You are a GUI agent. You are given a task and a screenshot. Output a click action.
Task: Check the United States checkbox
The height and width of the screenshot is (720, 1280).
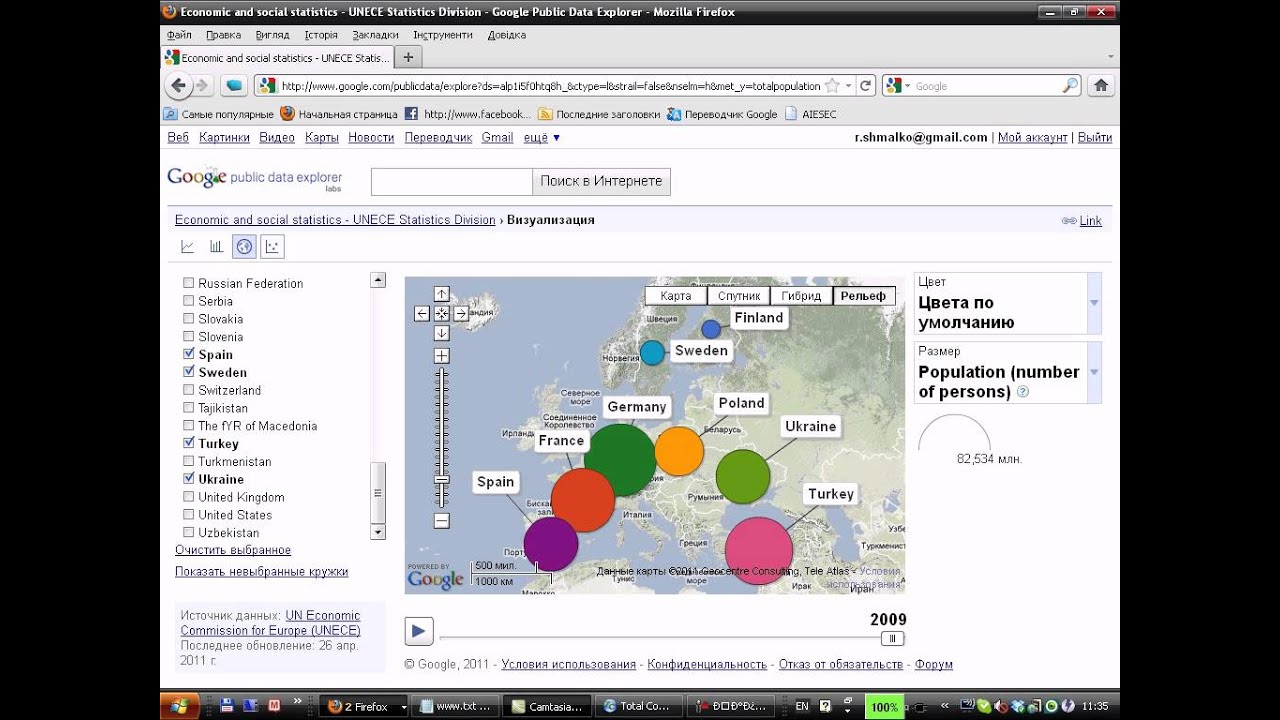[188, 515]
